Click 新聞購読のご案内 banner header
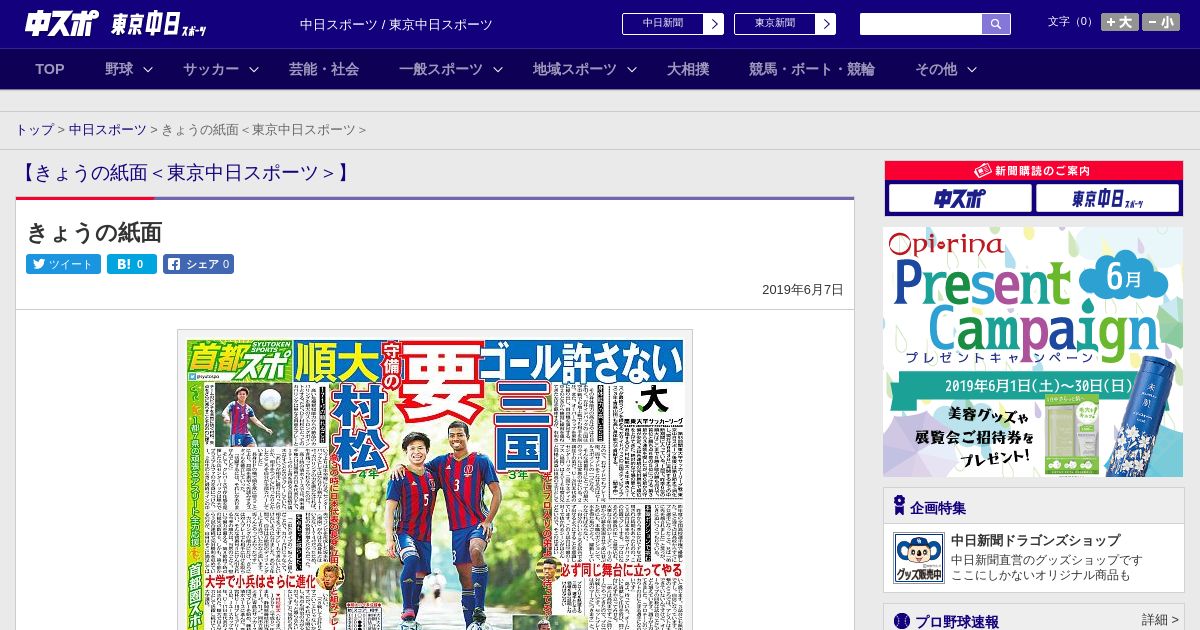 tap(1033, 171)
